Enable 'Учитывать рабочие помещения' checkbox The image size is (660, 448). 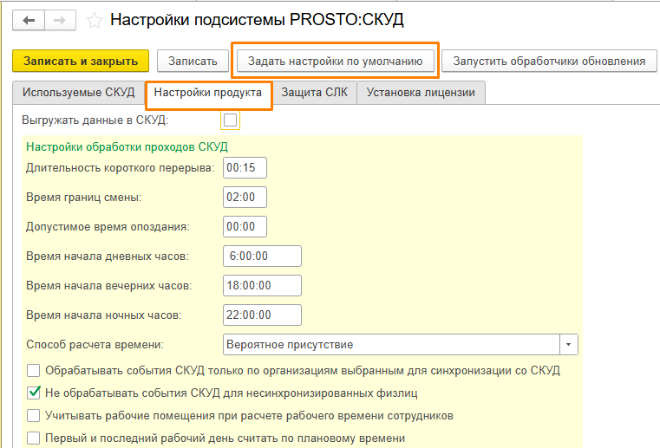click(35, 415)
